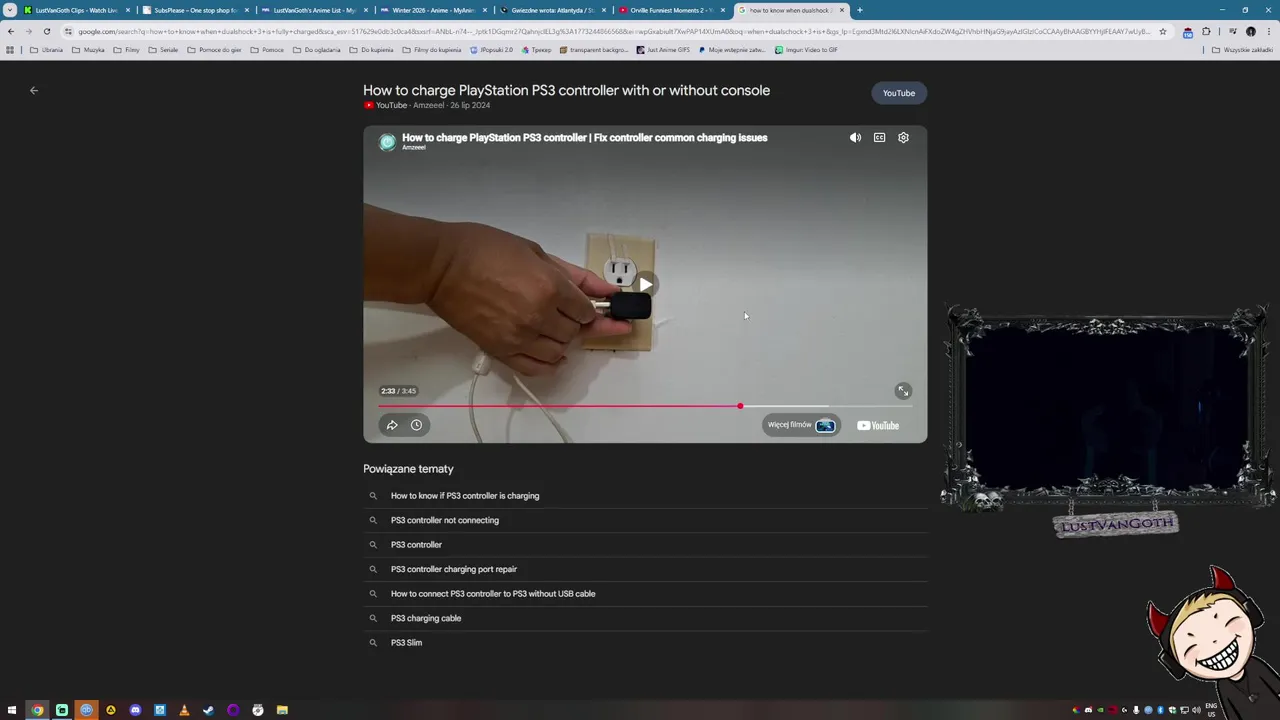Open qBittorrent from the taskbar
Screen dimensions: 1280x720
[x=86, y=710]
